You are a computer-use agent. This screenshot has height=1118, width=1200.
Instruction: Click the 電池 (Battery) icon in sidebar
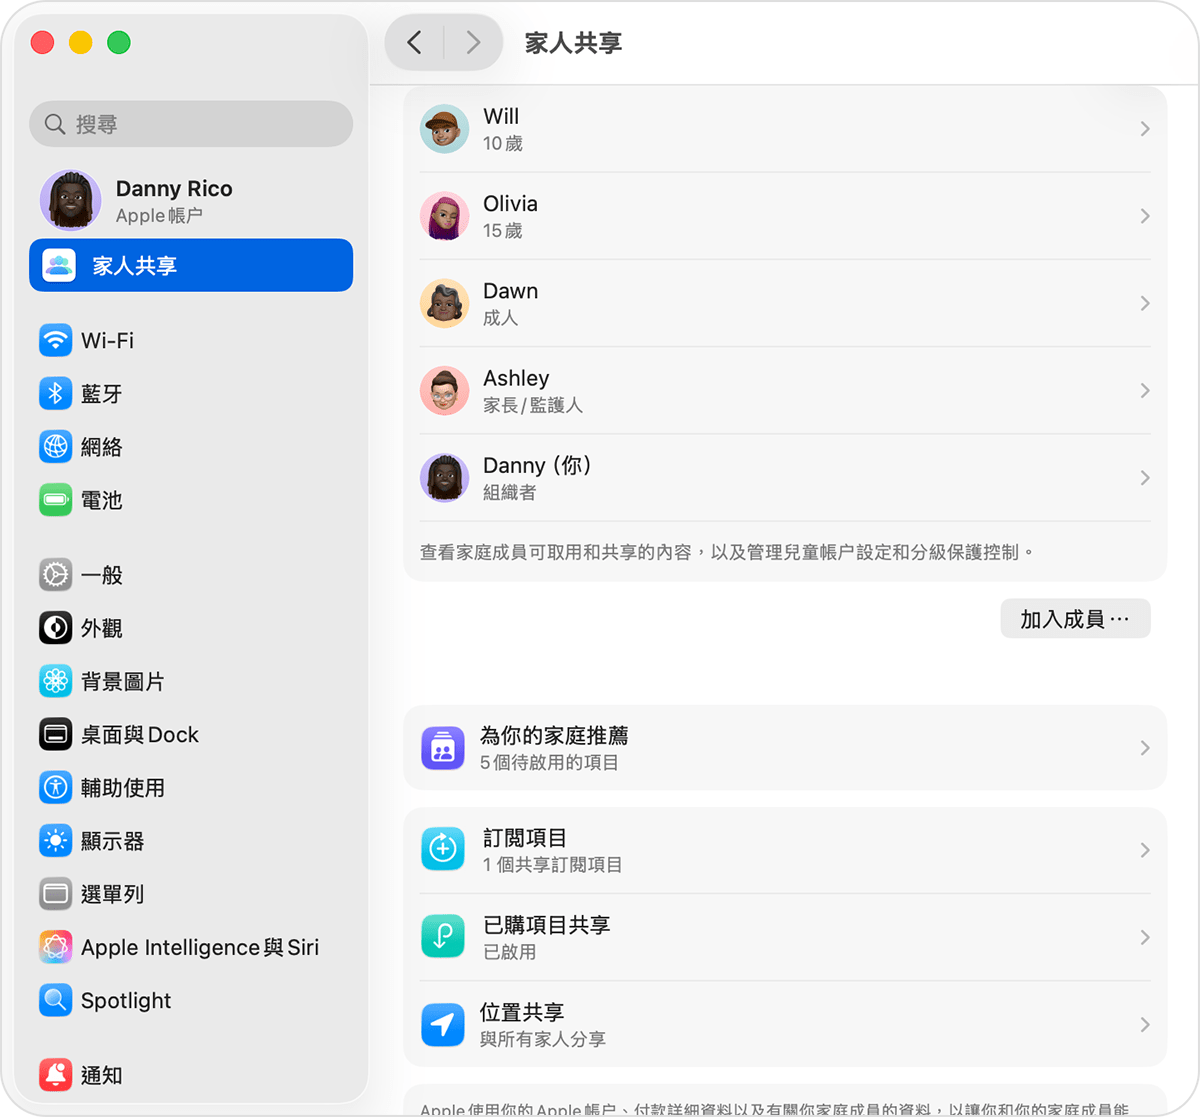55,500
